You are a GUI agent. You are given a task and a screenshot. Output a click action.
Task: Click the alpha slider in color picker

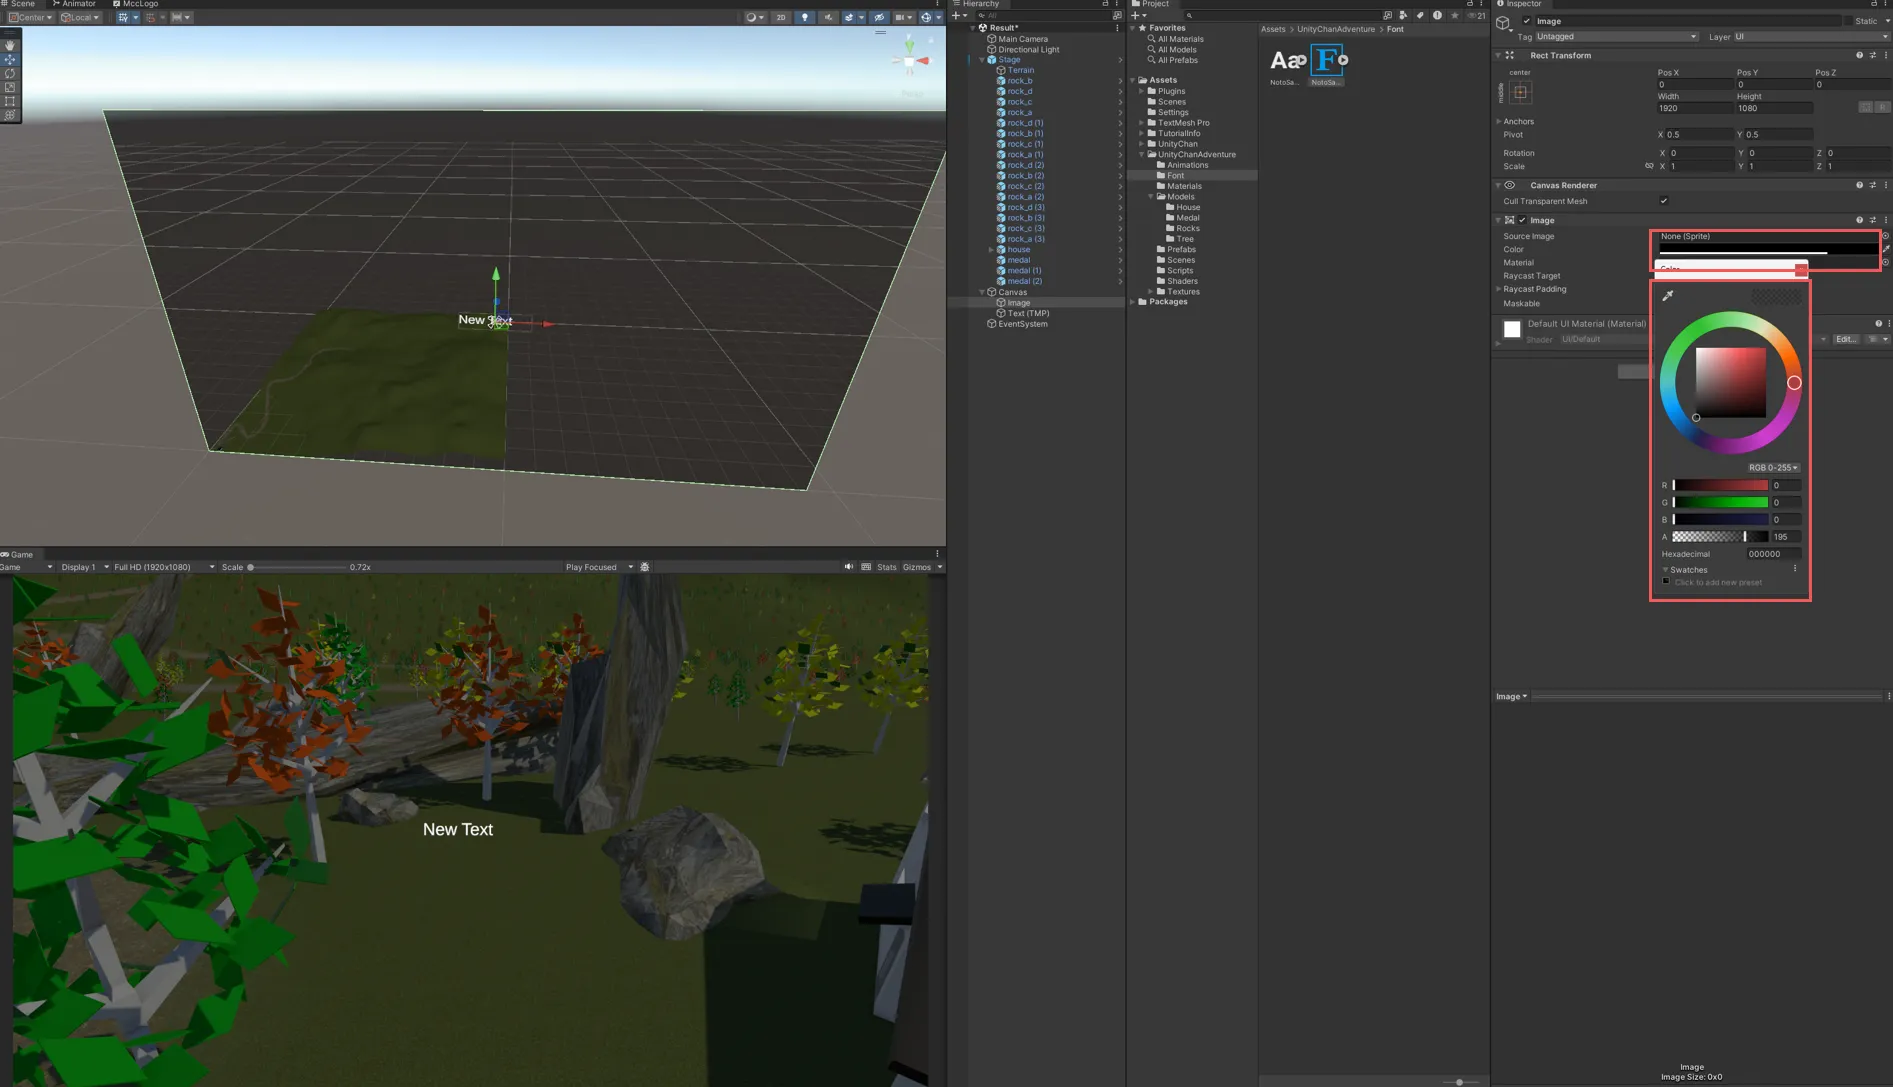pyautogui.click(x=1719, y=537)
